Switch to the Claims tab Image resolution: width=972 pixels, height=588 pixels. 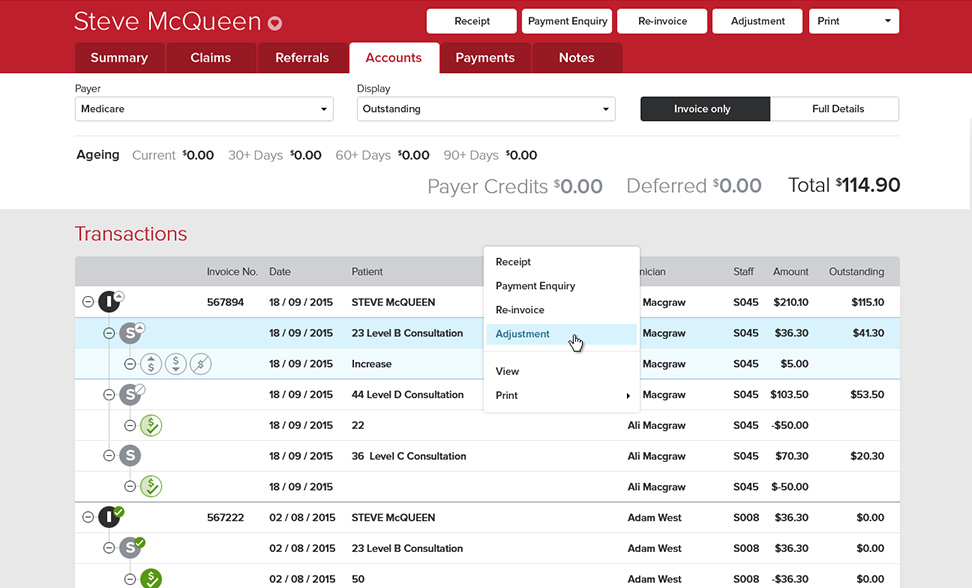pos(211,58)
